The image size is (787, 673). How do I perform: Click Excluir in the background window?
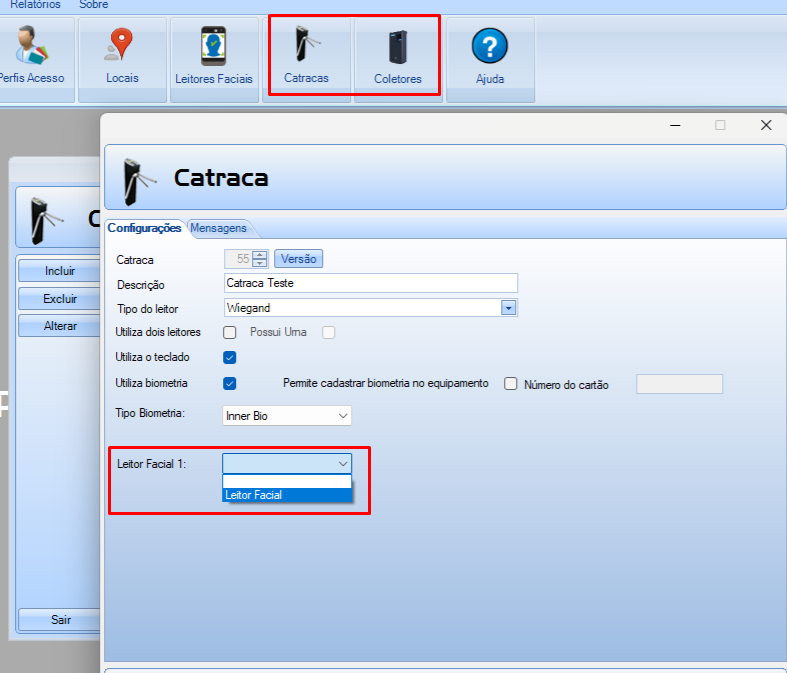pos(60,299)
